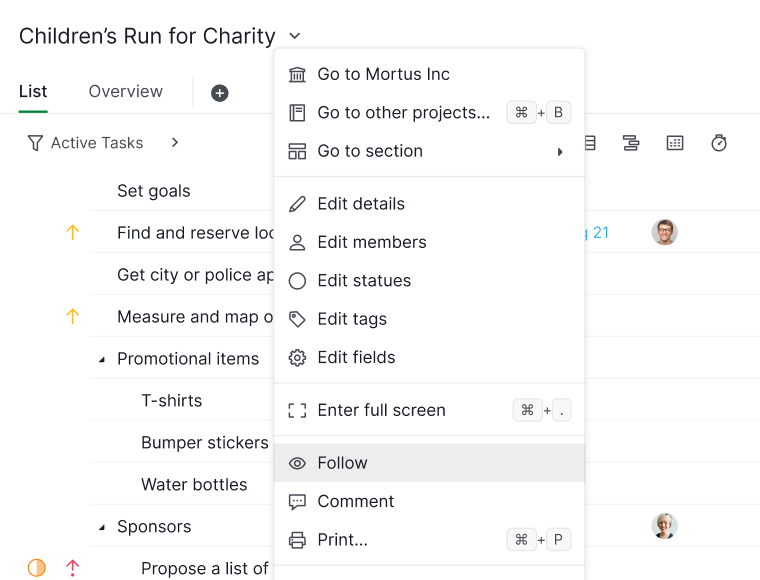Choose Edit fields in the menu
The image size is (760, 580).
(429, 358)
